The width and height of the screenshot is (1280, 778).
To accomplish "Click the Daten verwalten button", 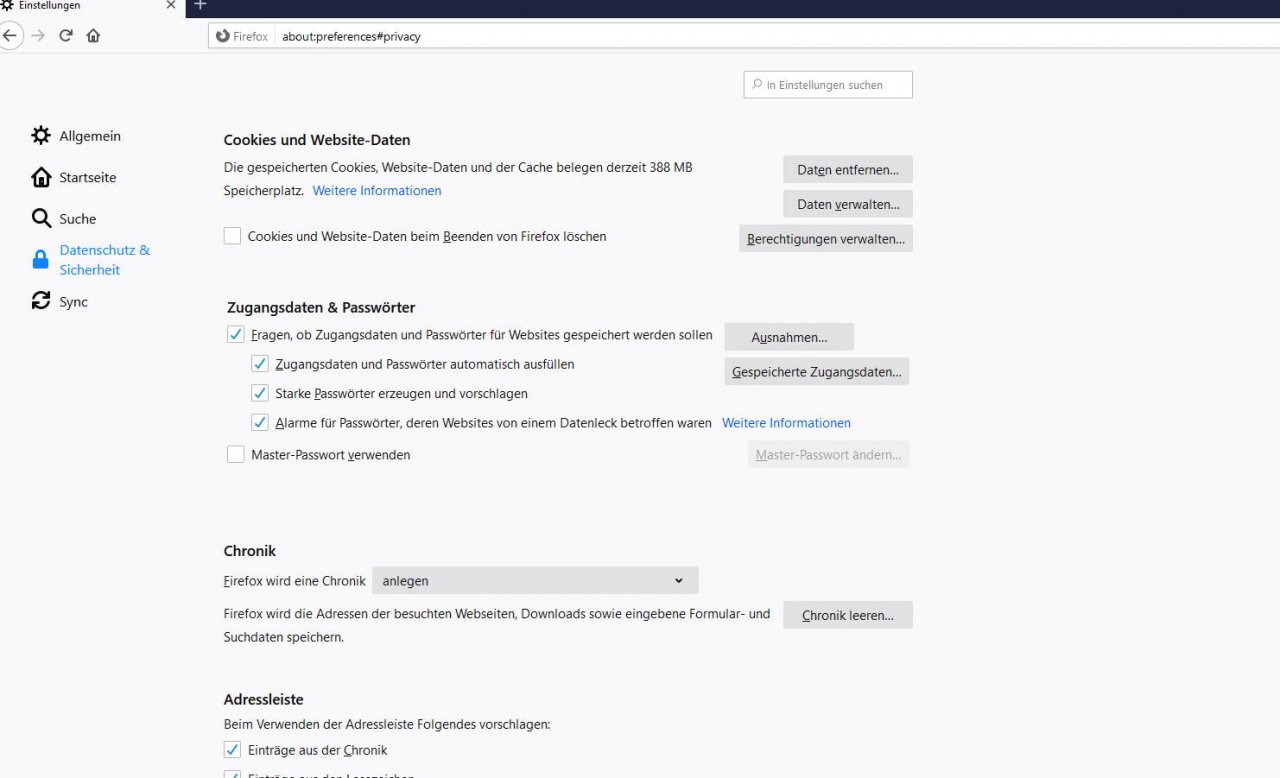I will (x=848, y=204).
